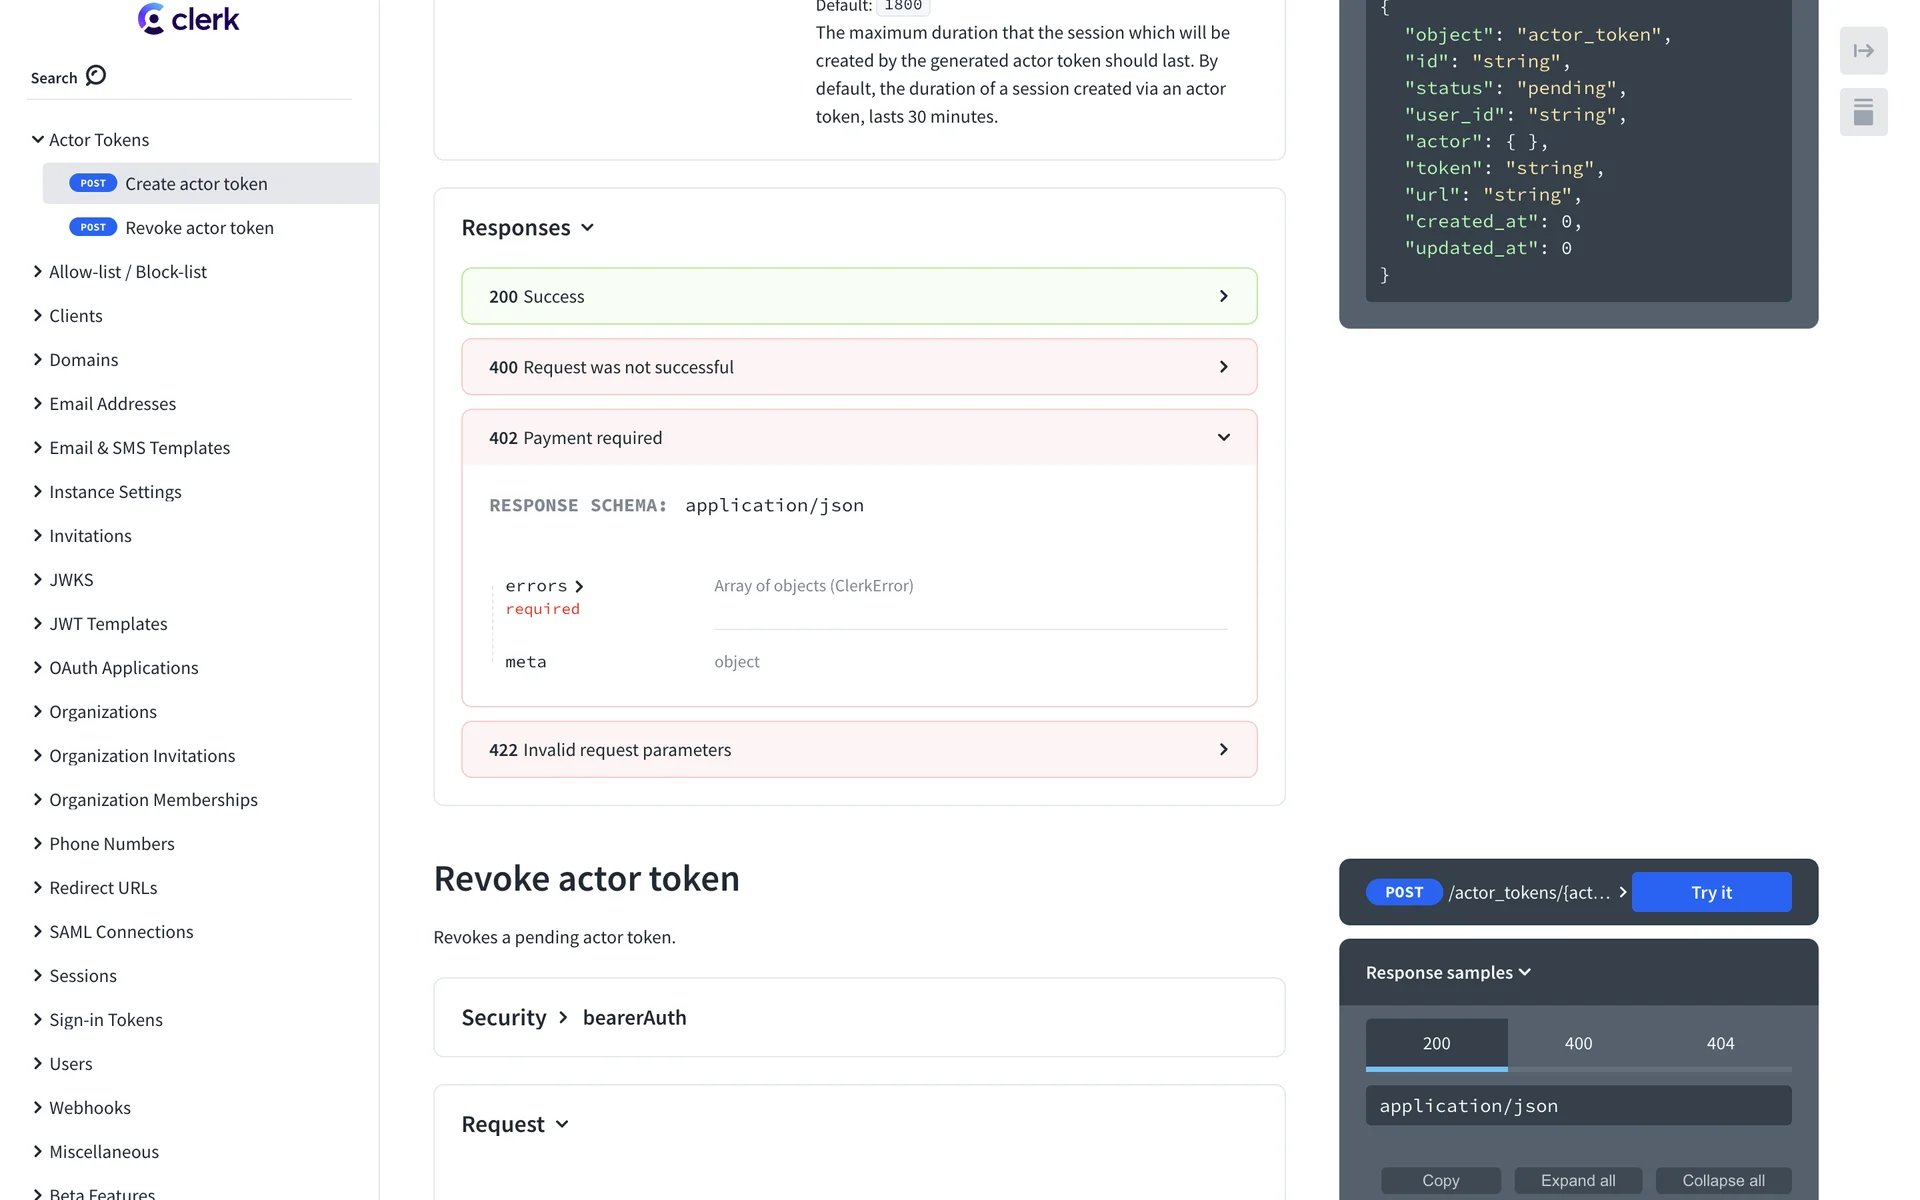Click the panel layout icon below arrow

1863,112
